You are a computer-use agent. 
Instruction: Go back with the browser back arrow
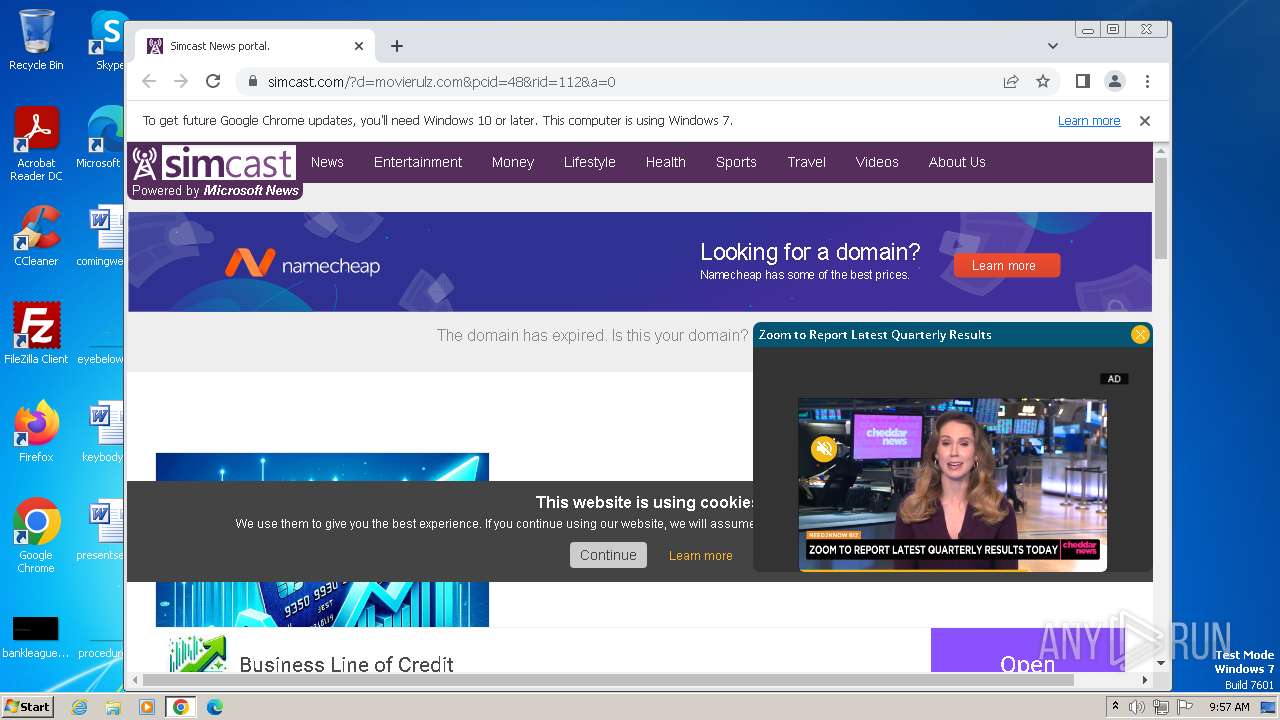click(149, 81)
